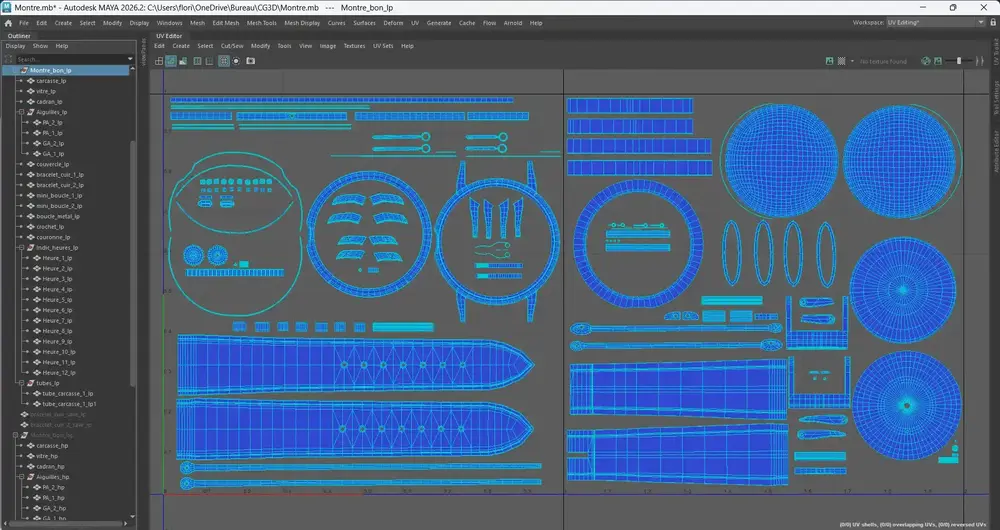This screenshot has width=1000, height=530.
Task: Collapse the Aiguilles_hp group
Action: (21, 477)
